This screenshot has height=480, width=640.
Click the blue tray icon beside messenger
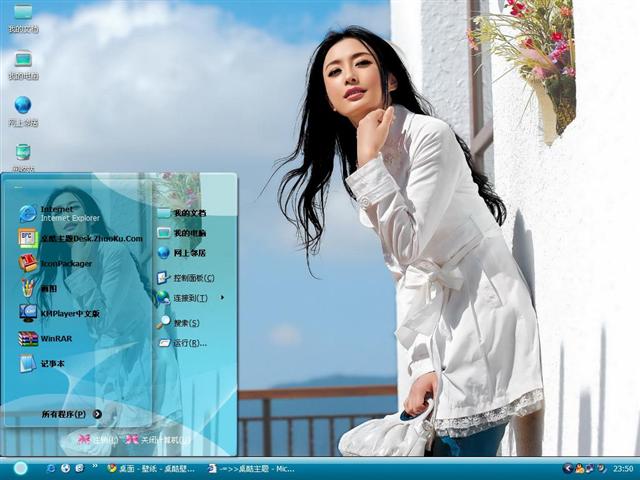(589, 468)
